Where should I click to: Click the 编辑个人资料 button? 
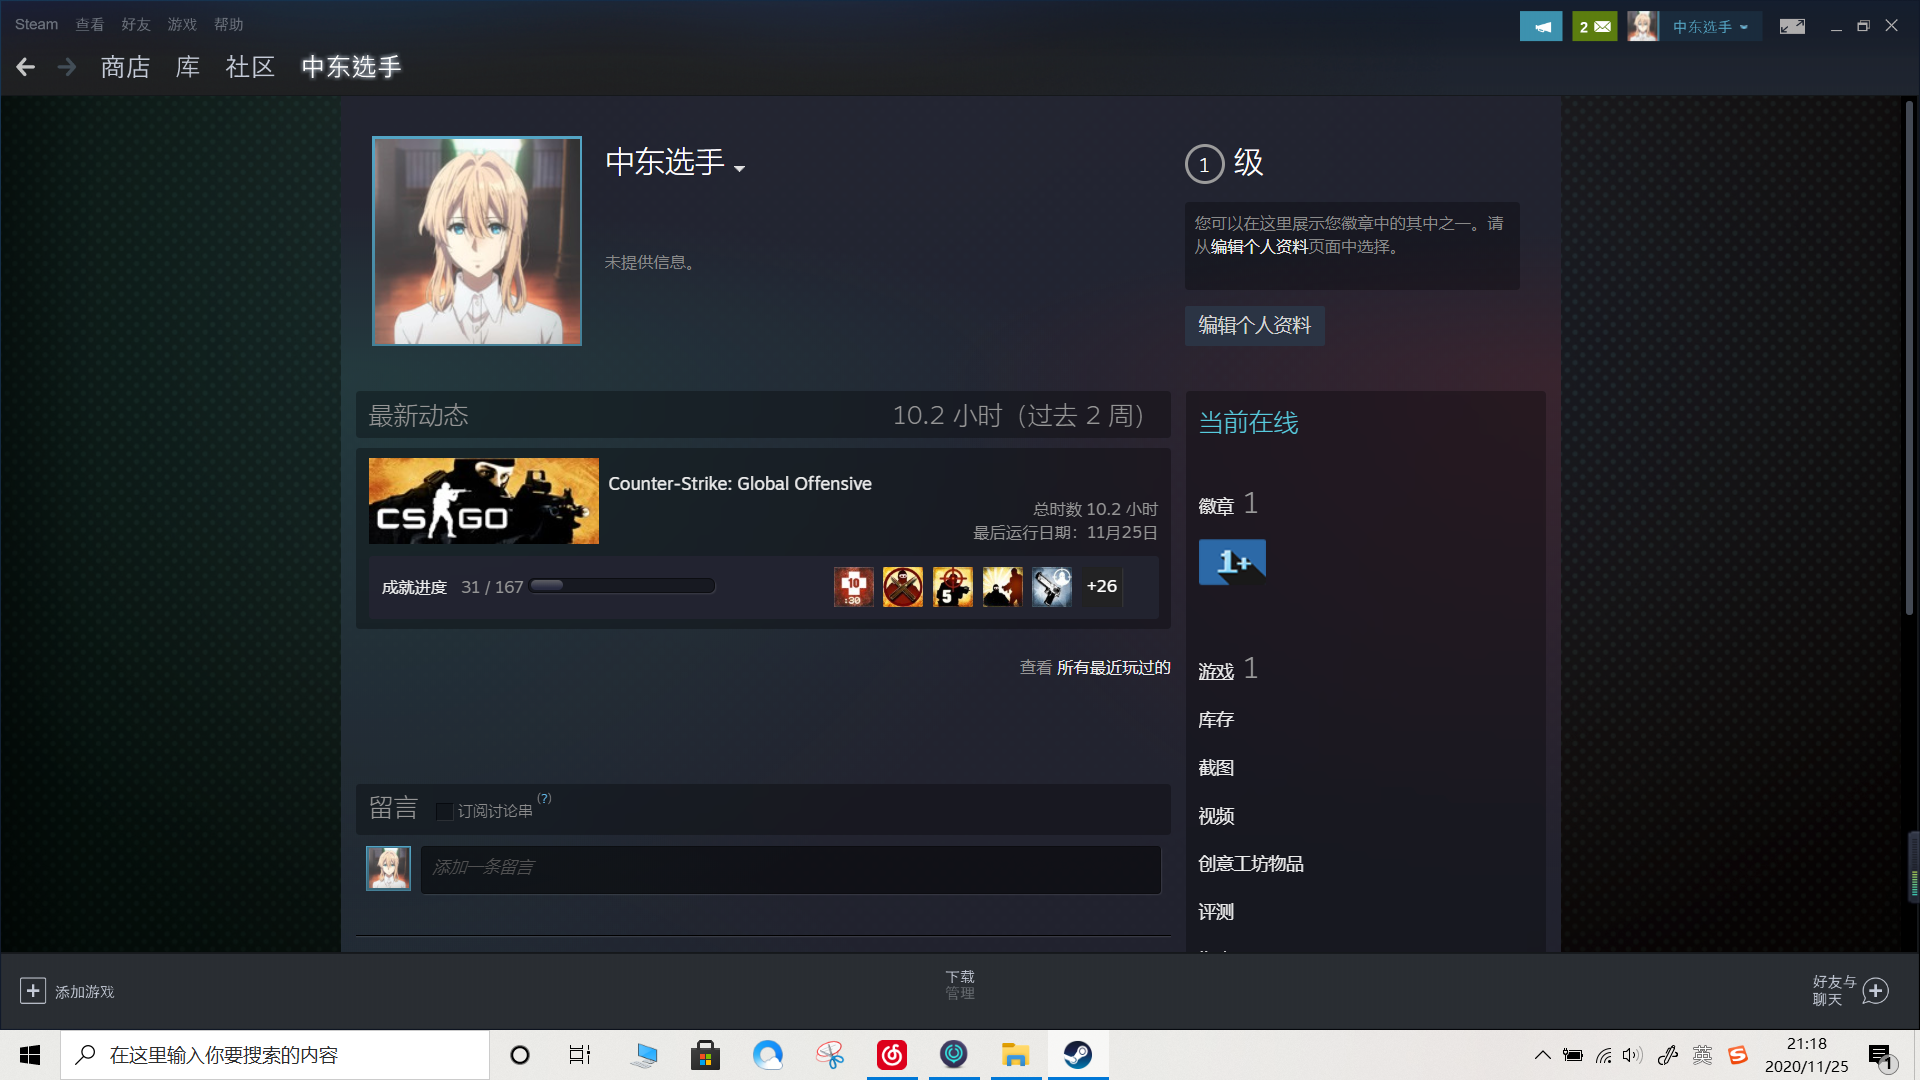(x=1254, y=326)
